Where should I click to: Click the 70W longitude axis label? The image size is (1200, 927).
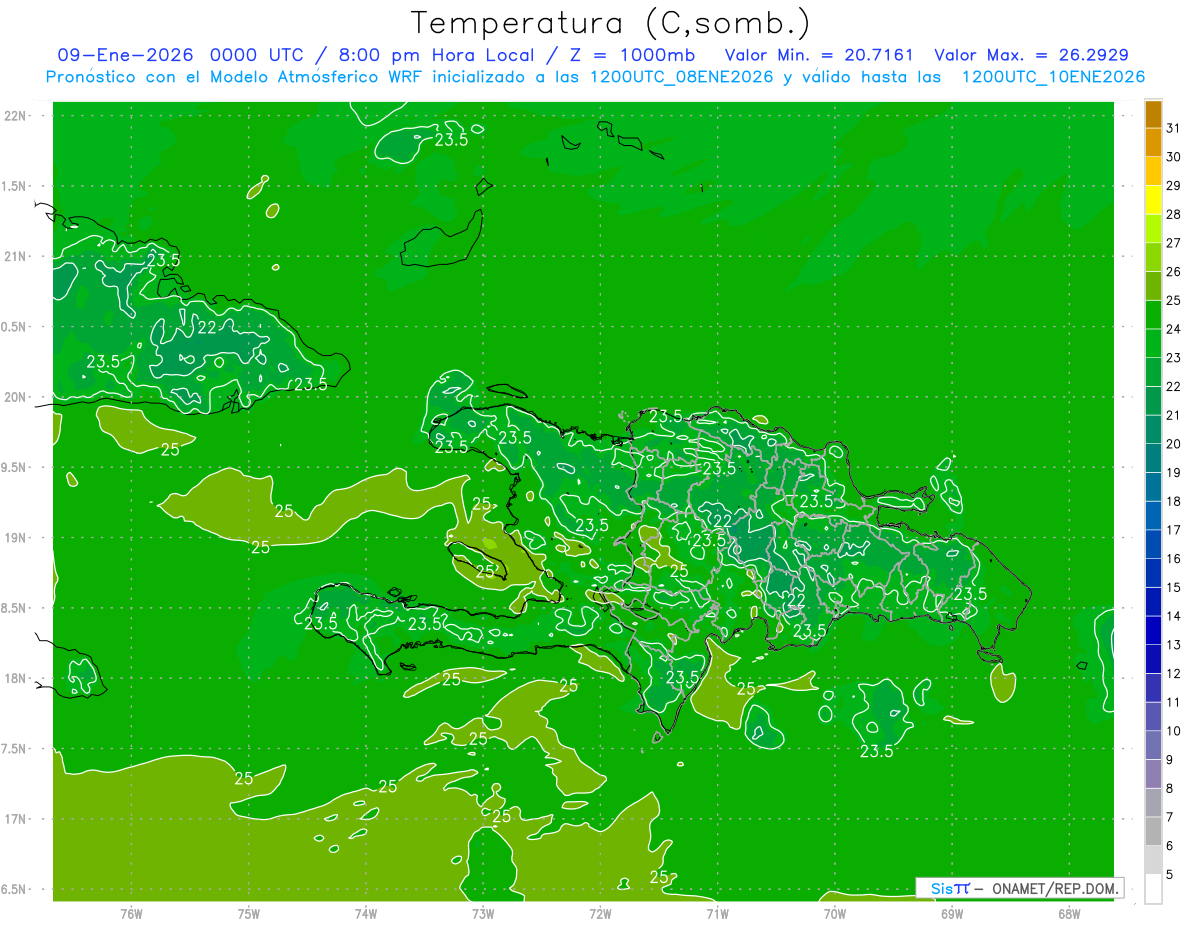click(x=835, y=913)
